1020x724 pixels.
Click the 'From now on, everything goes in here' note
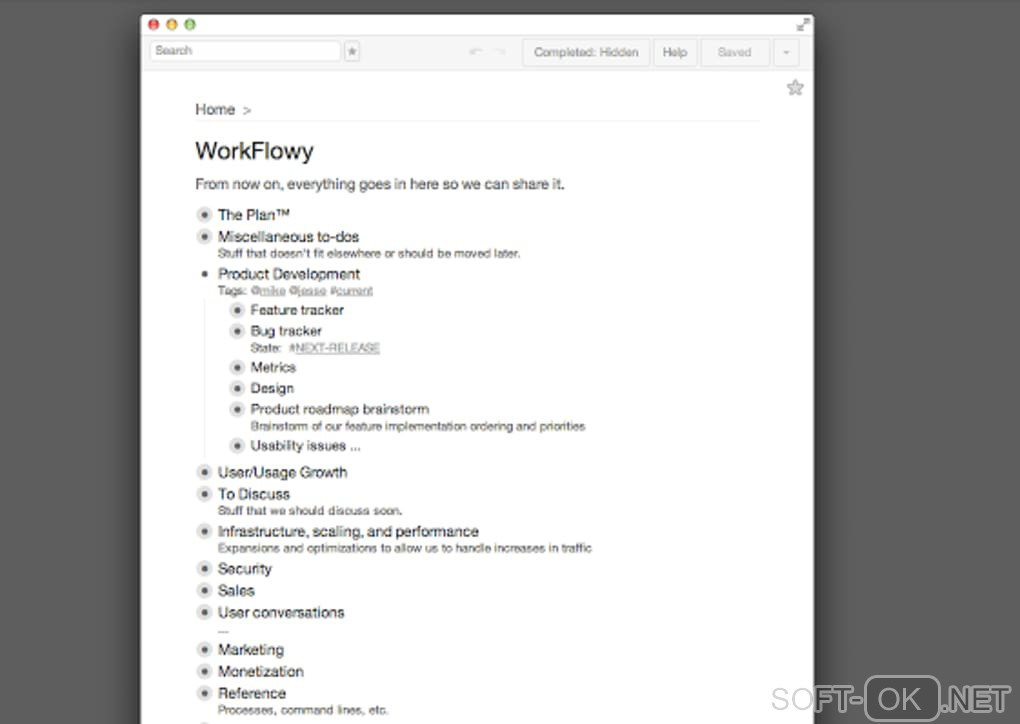380,184
